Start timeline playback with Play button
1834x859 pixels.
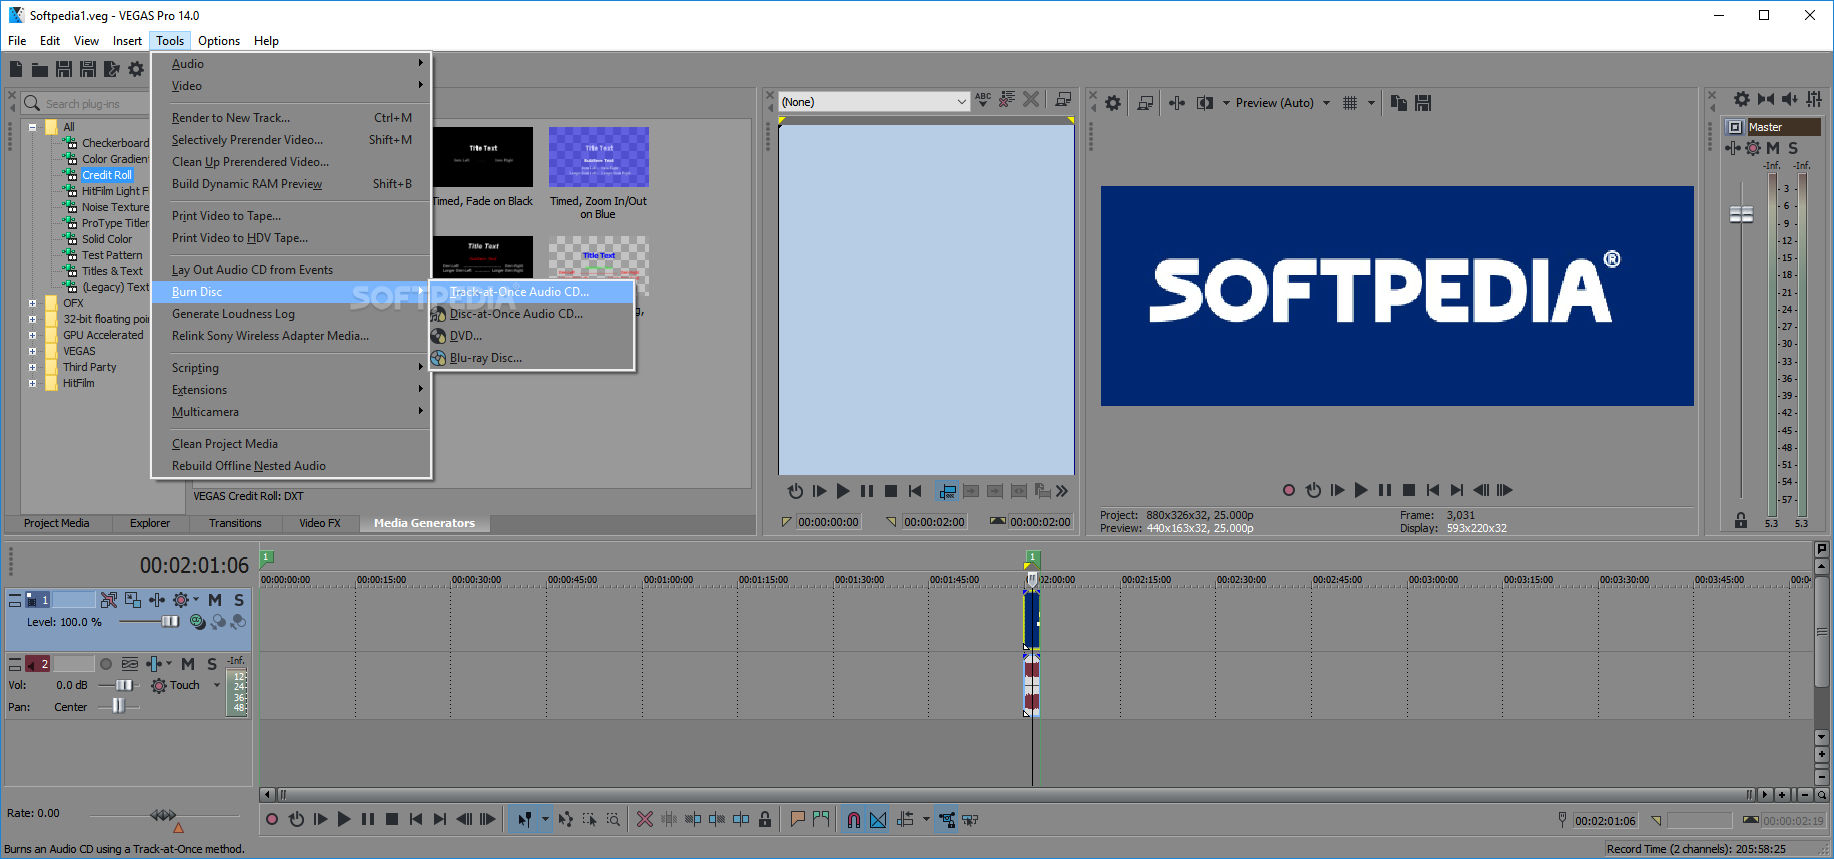click(x=344, y=819)
